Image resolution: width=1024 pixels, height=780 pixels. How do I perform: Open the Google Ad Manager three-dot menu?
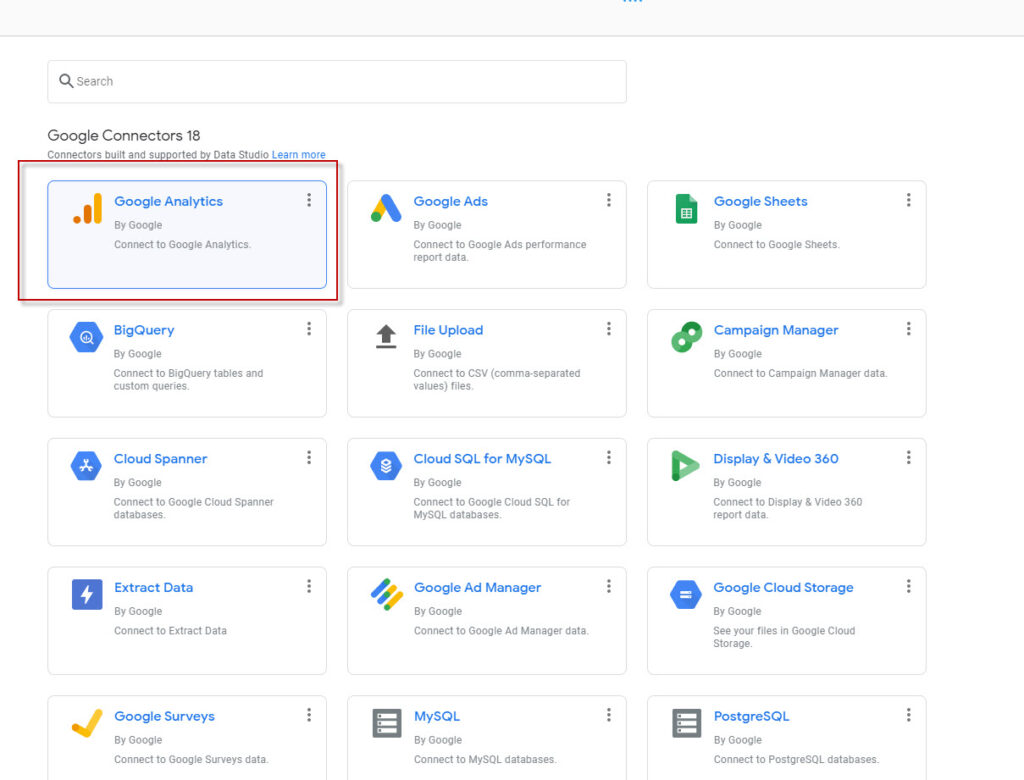pyautogui.click(x=609, y=586)
